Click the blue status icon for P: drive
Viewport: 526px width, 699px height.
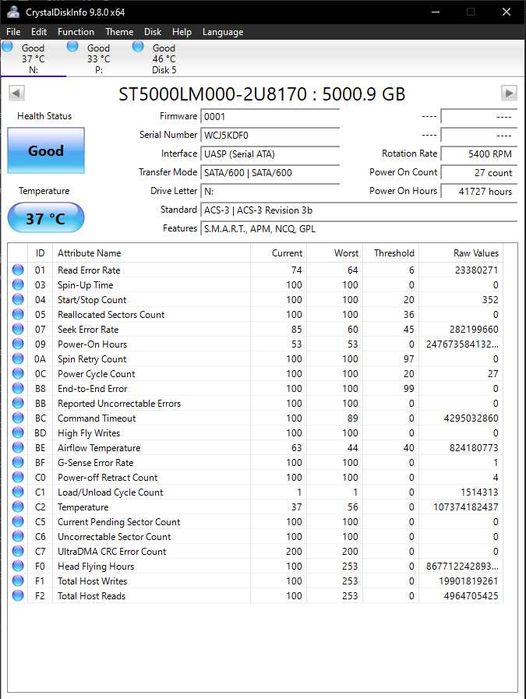73,46
